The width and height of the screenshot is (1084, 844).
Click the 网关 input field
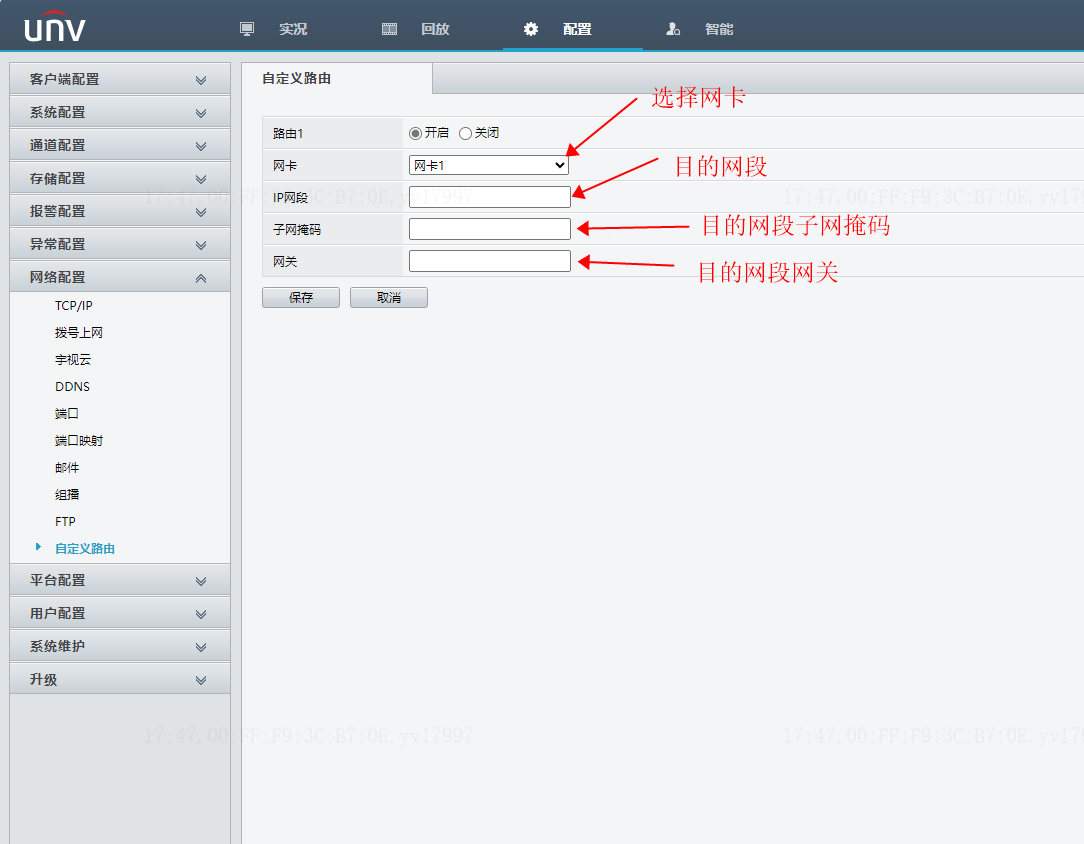click(x=489, y=261)
